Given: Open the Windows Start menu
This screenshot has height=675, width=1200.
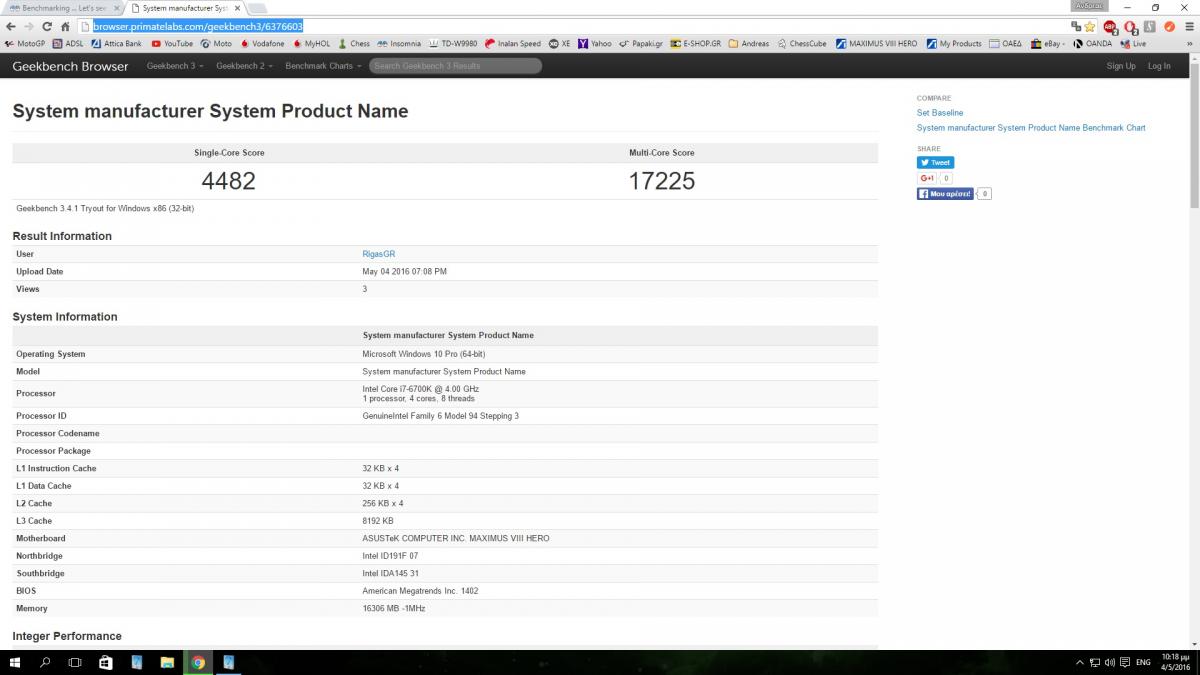Looking at the screenshot, I should pyautogui.click(x=15, y=662).
